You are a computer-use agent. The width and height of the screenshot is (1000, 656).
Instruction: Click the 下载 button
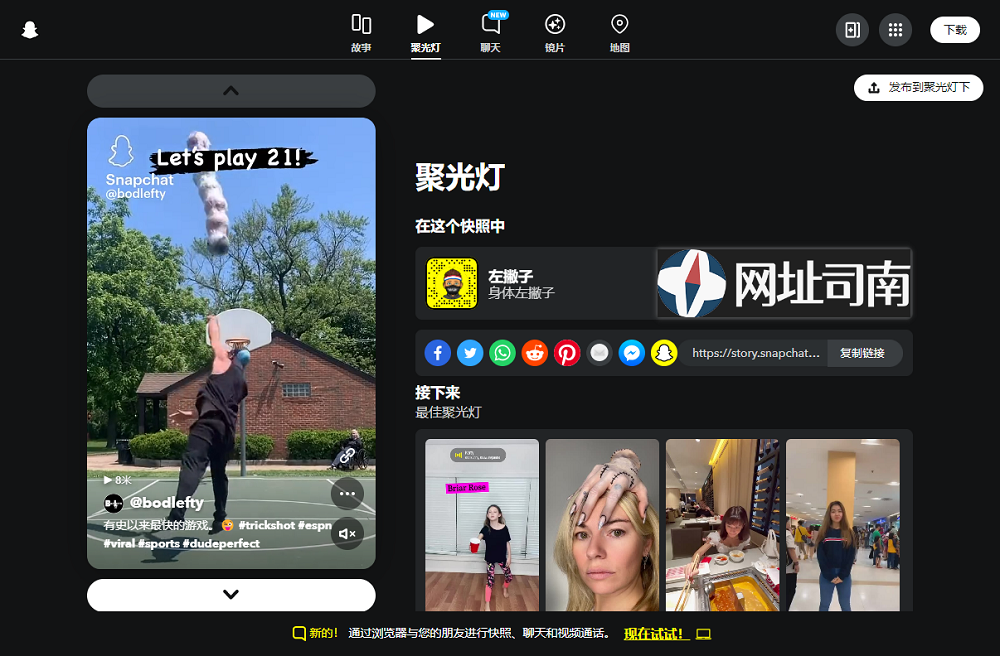(x=954, y=30)
